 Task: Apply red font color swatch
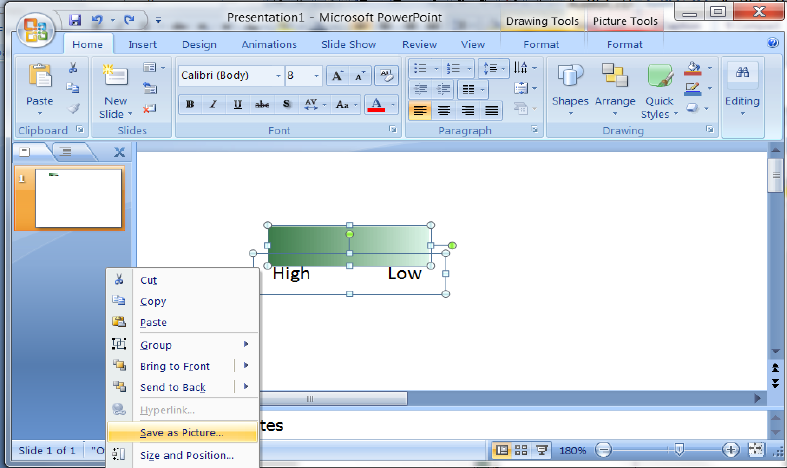click(x=376, y=105)
